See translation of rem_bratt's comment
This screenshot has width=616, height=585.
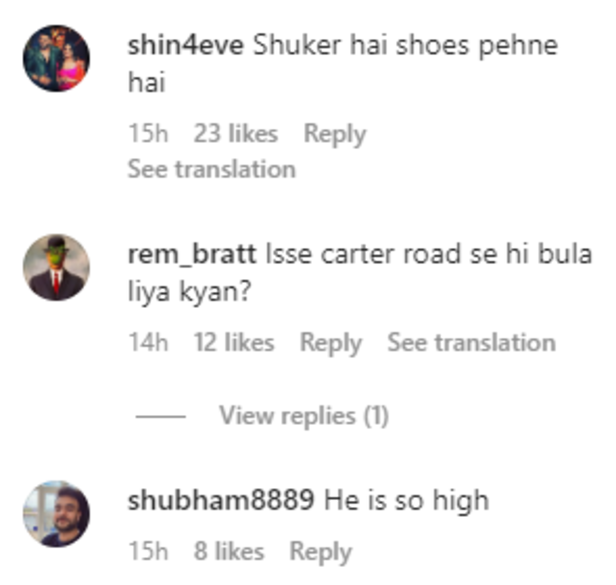pos(471,342)
